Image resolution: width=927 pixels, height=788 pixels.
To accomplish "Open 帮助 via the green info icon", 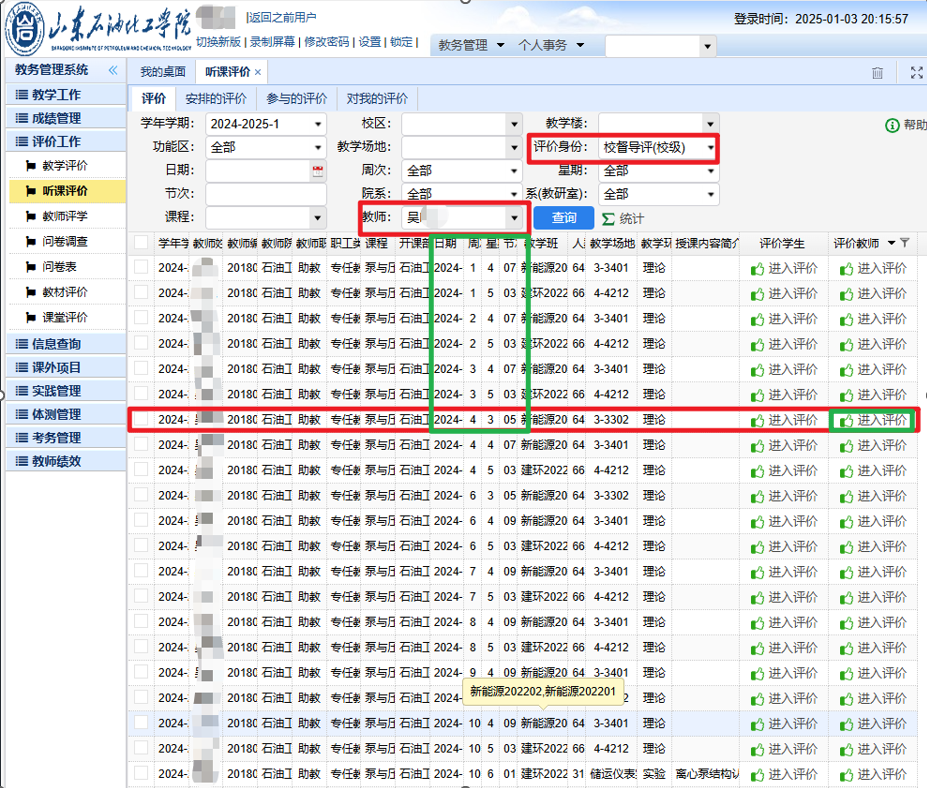I will tap(892, 125).
